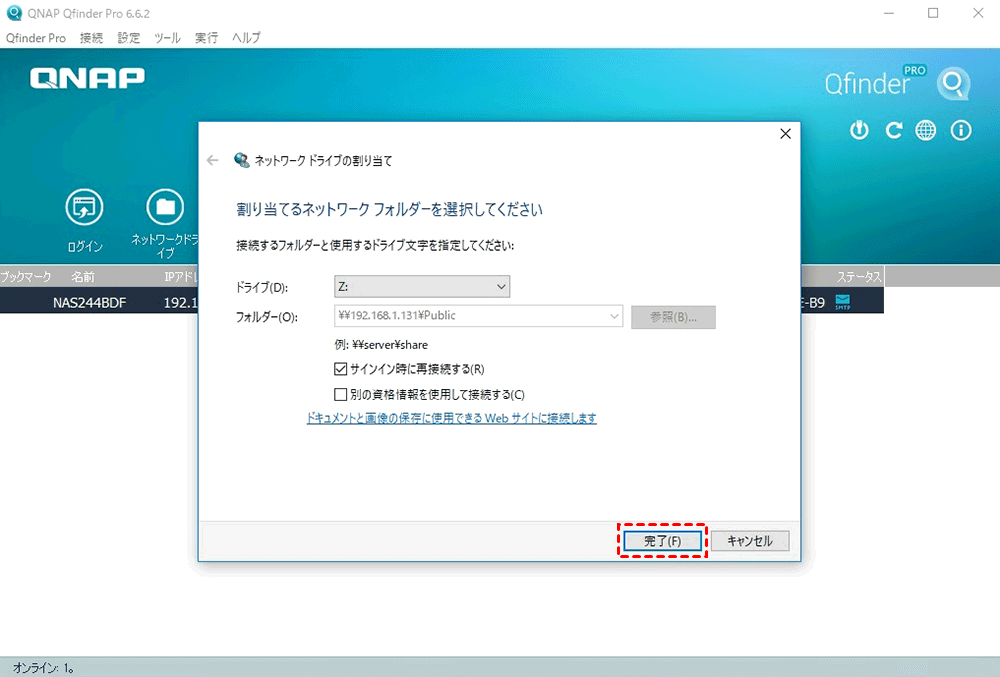The height and width of the screenshot is (677, 1000).
Task: Enable 別の資格情報を使用して接続する checkbox
Action: click(341, 394)
